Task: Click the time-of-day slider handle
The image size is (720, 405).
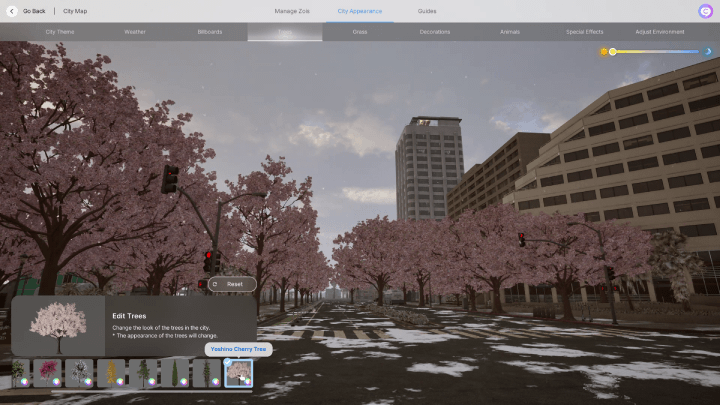Action: click(x=613, y=51)
